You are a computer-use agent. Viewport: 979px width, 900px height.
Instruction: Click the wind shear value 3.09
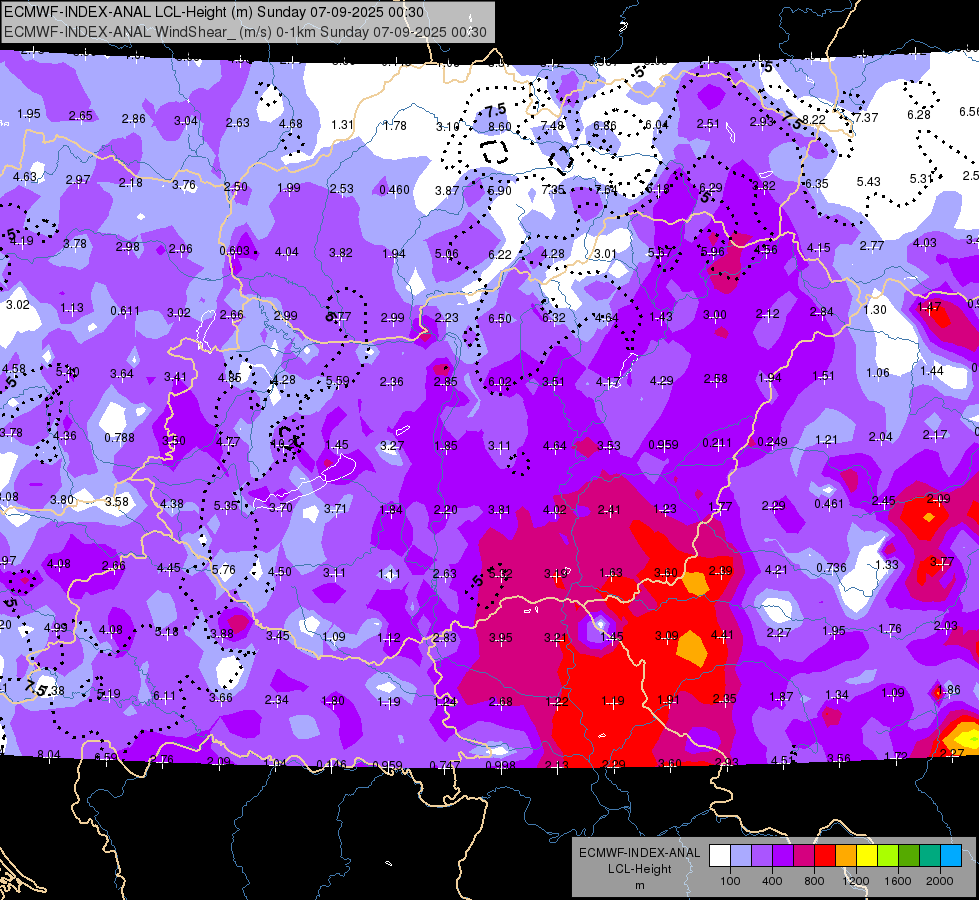(666, 635)
